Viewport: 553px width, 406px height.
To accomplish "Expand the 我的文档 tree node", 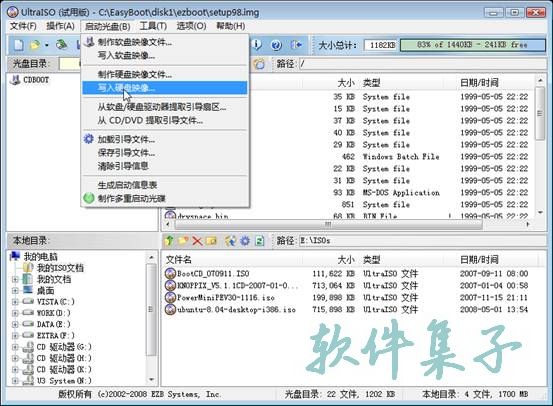I will point(15,280).
